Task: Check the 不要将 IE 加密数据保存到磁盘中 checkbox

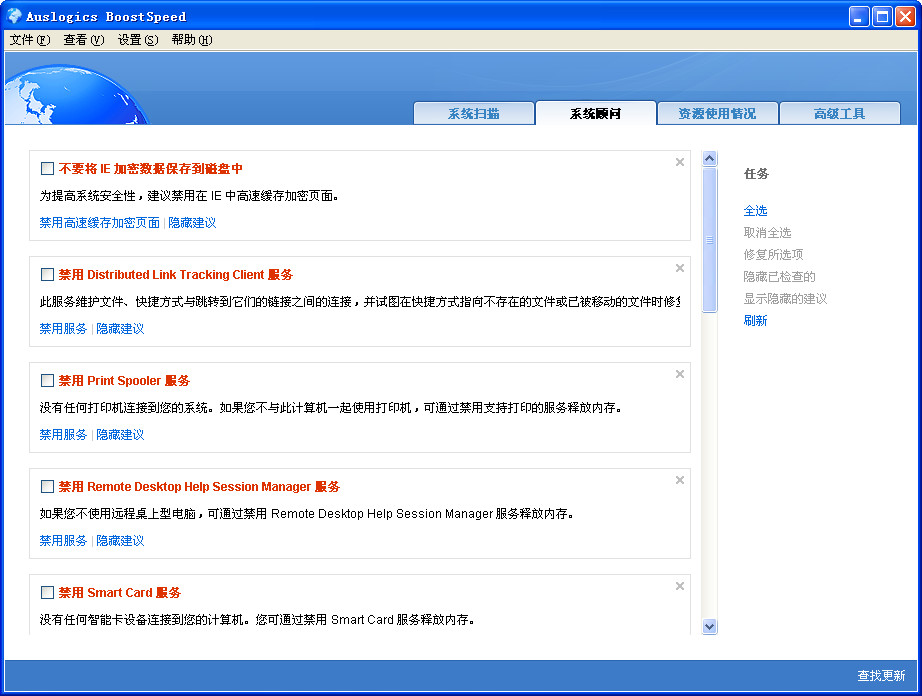Action: (47, 169)
